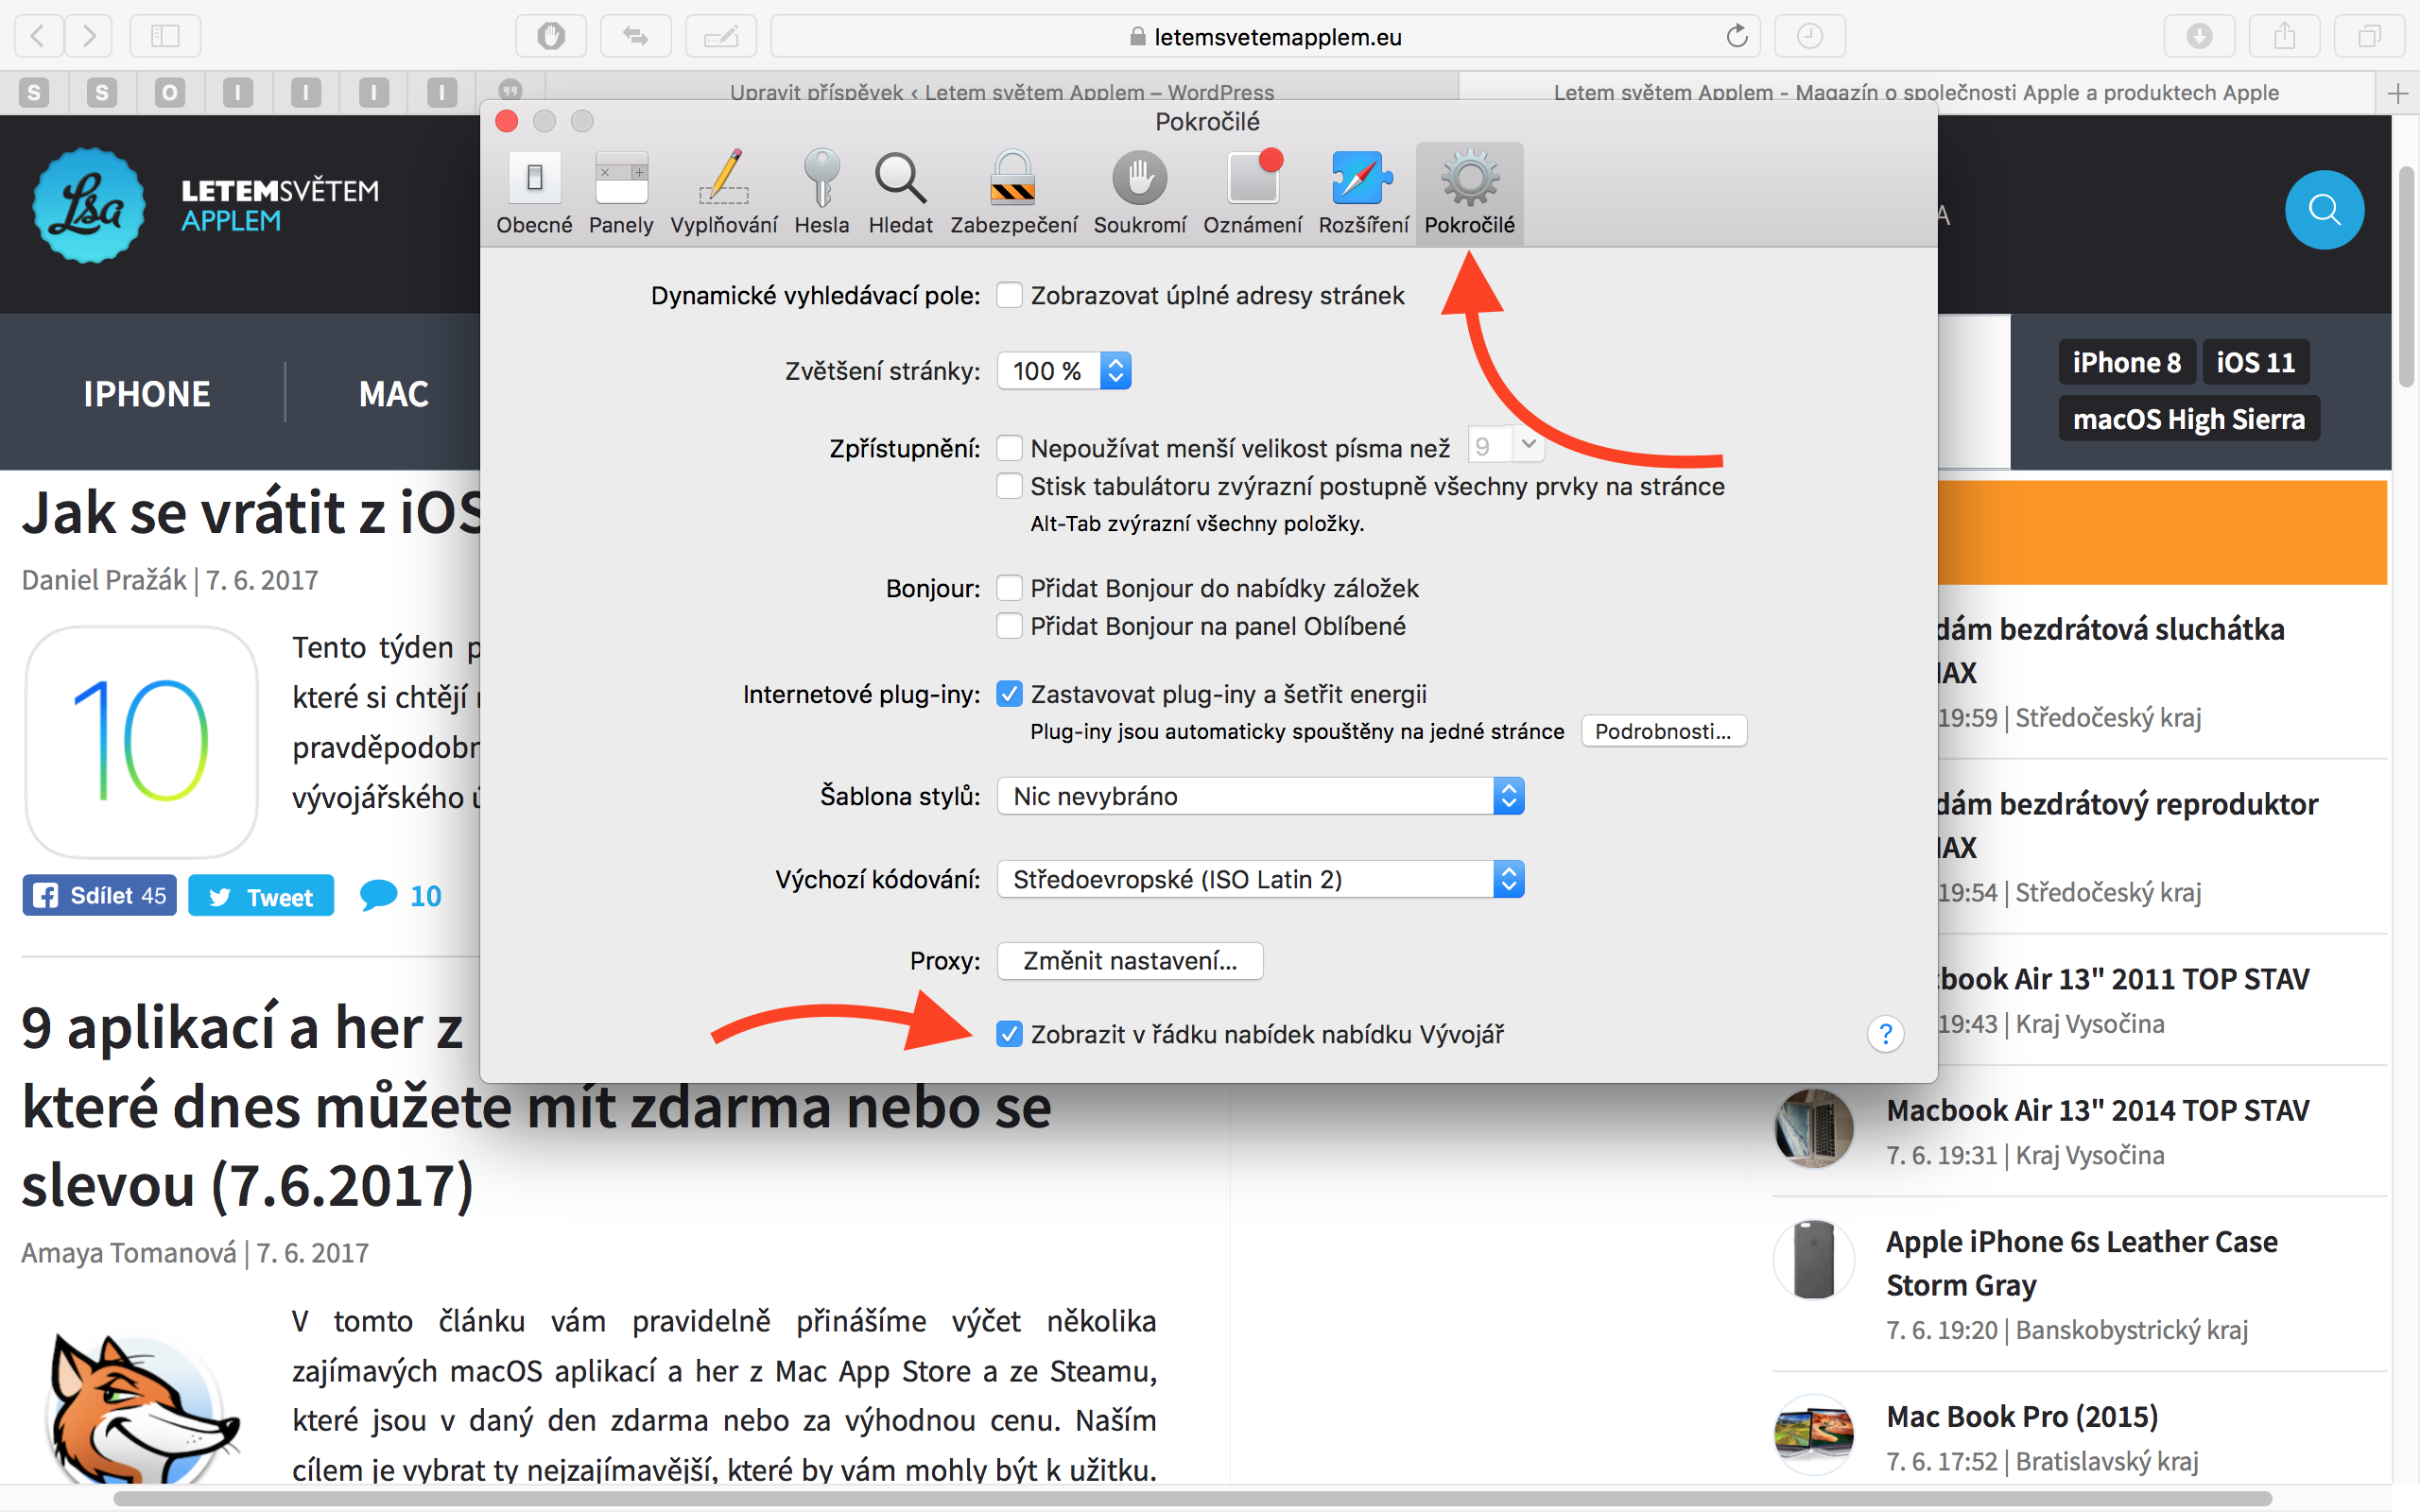Toggle the Safari sidebar button
Image resolution: width=2420 pixels, height=1512 pixels.
coord(165,37)
